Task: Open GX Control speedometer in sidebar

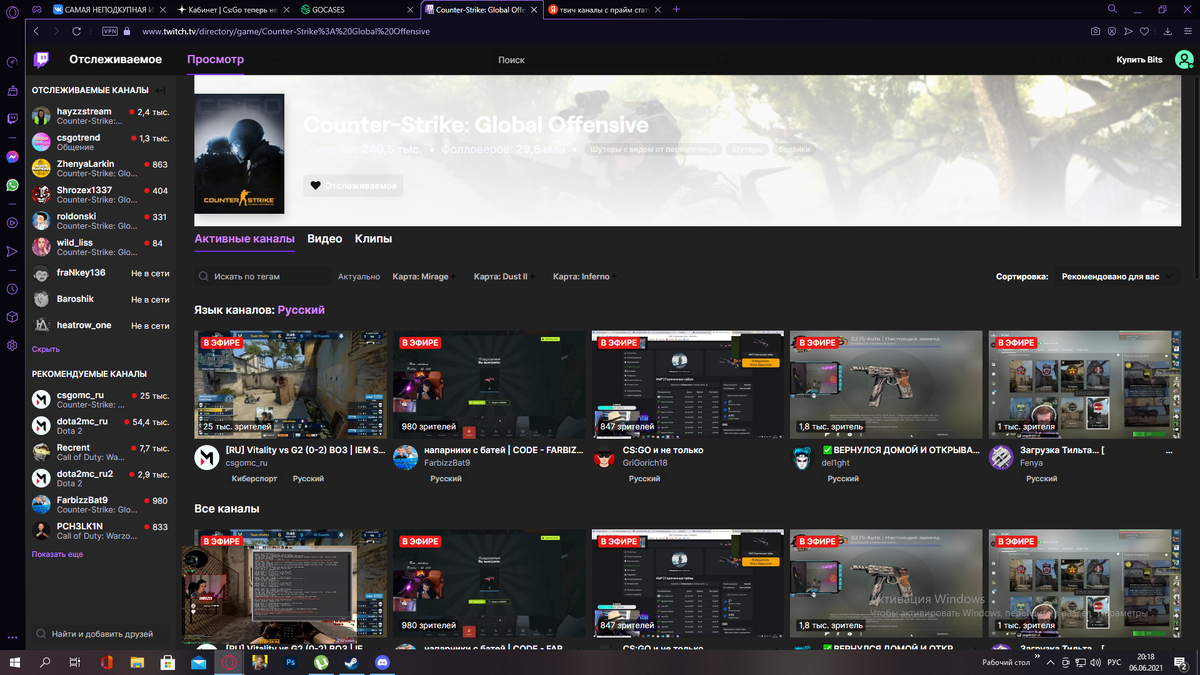Action: click(12, 62)
